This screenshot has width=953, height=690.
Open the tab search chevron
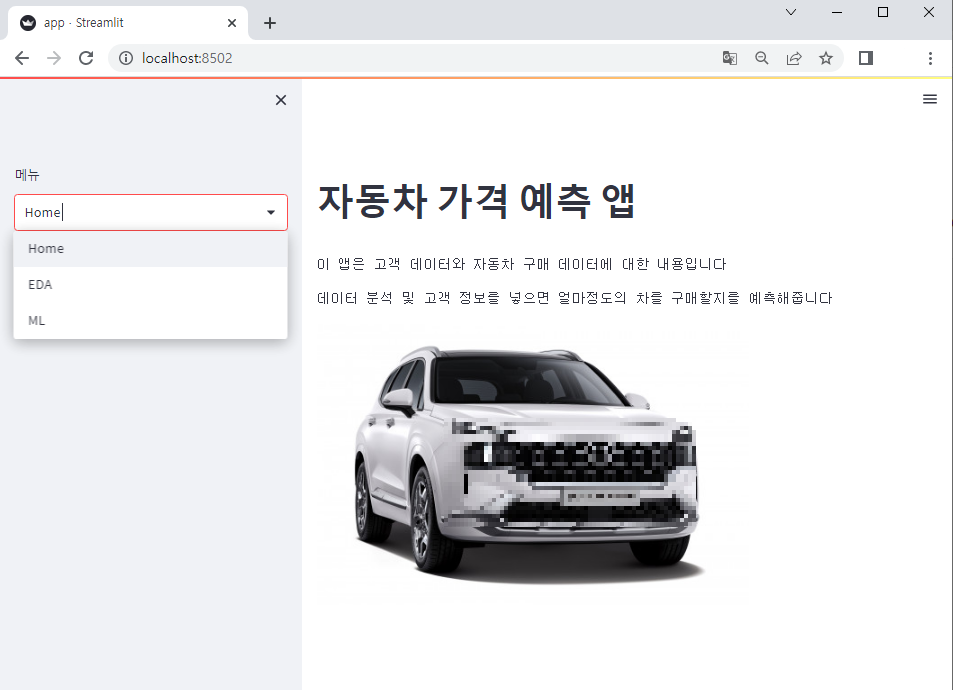click(x=791, y=12)
